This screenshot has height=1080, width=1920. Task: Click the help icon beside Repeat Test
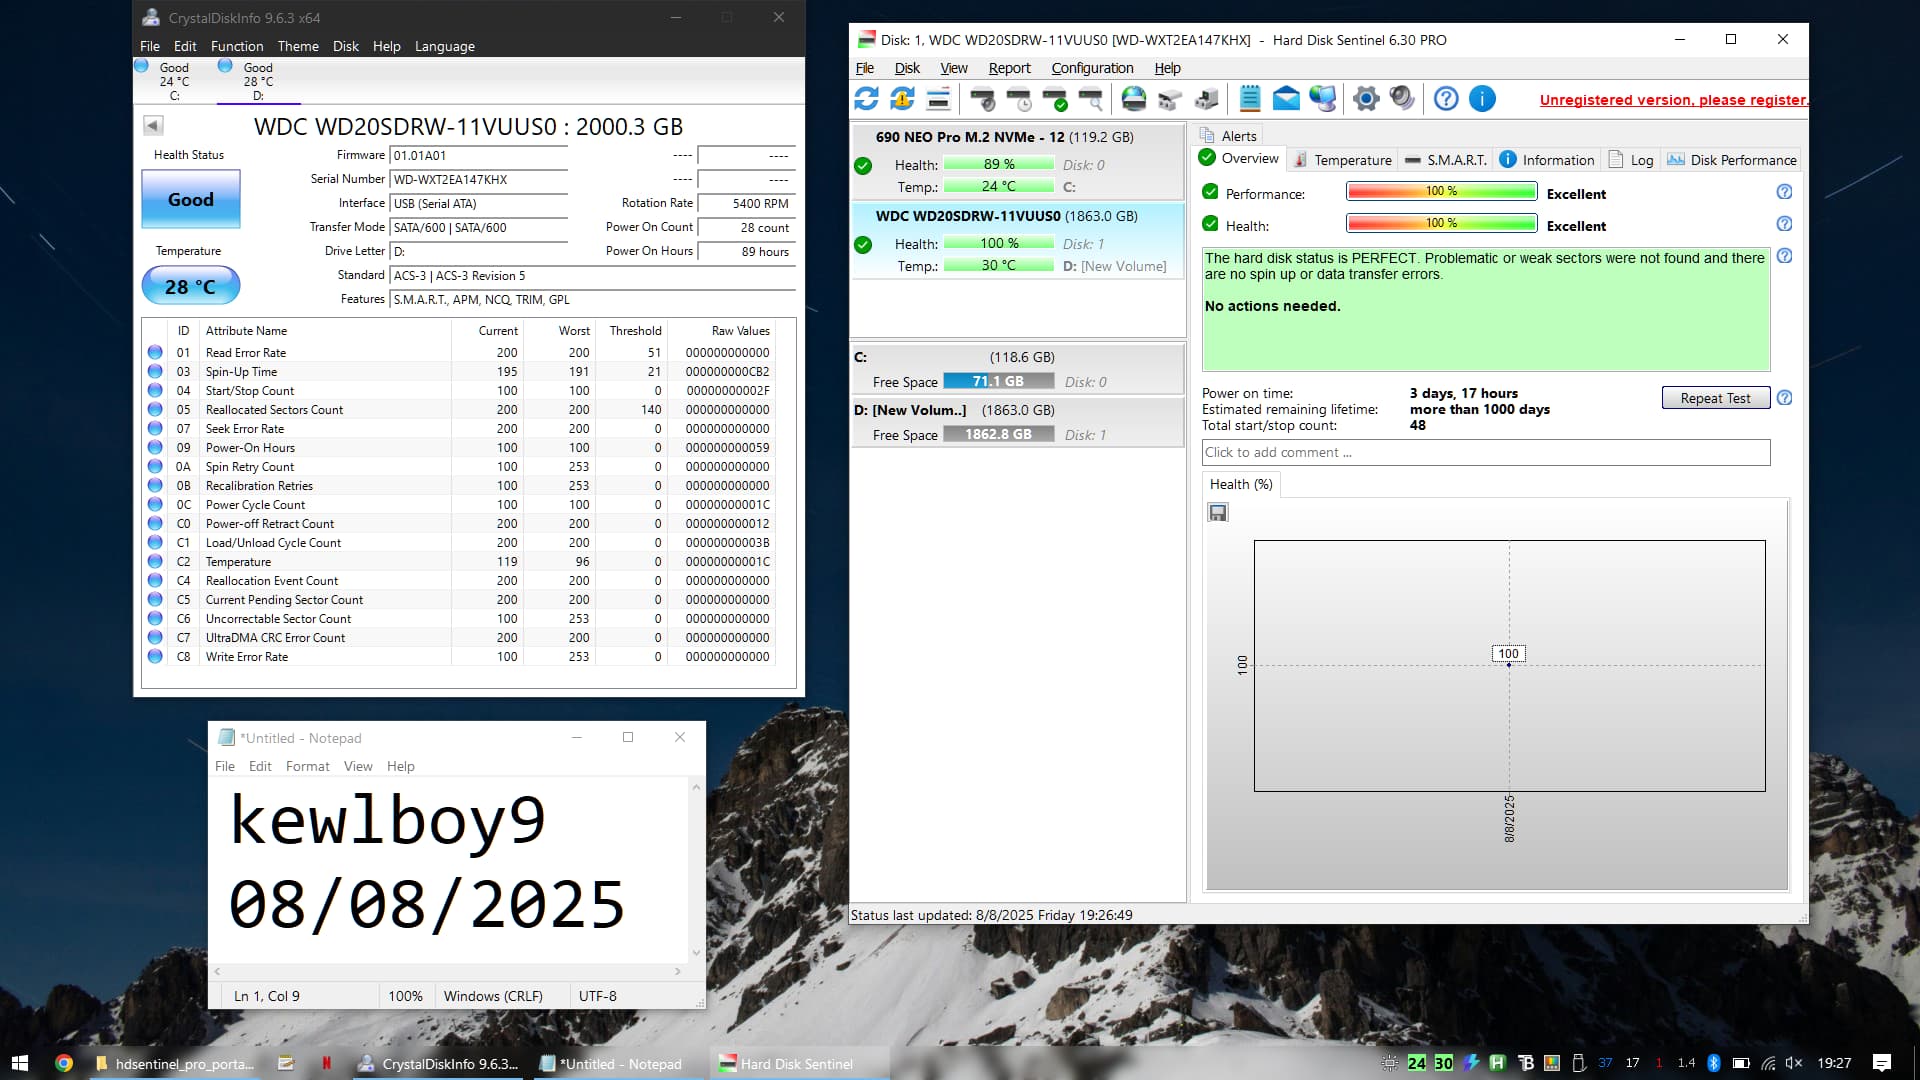[x=1784, y=398]
